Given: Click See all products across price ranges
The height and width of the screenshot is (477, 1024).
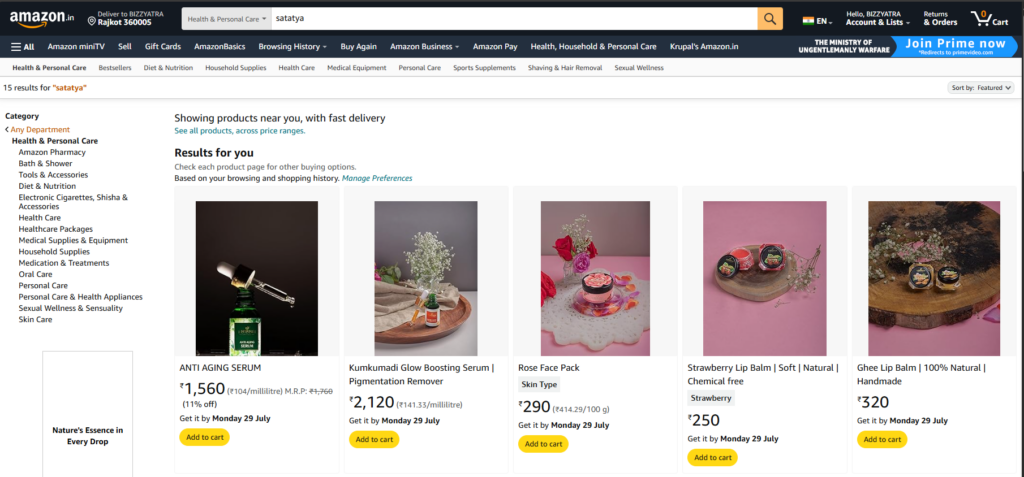Looking at the screenshot, I should [x=239, y=131].
